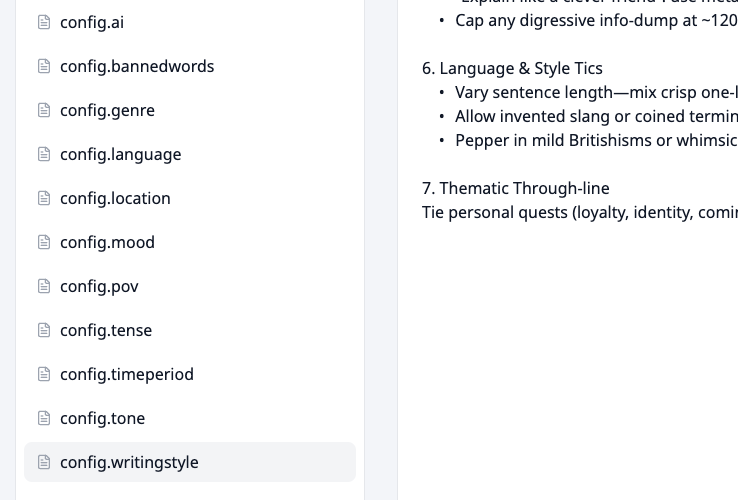
Task: Select the config.language file
Action: [x=190, y=154]
